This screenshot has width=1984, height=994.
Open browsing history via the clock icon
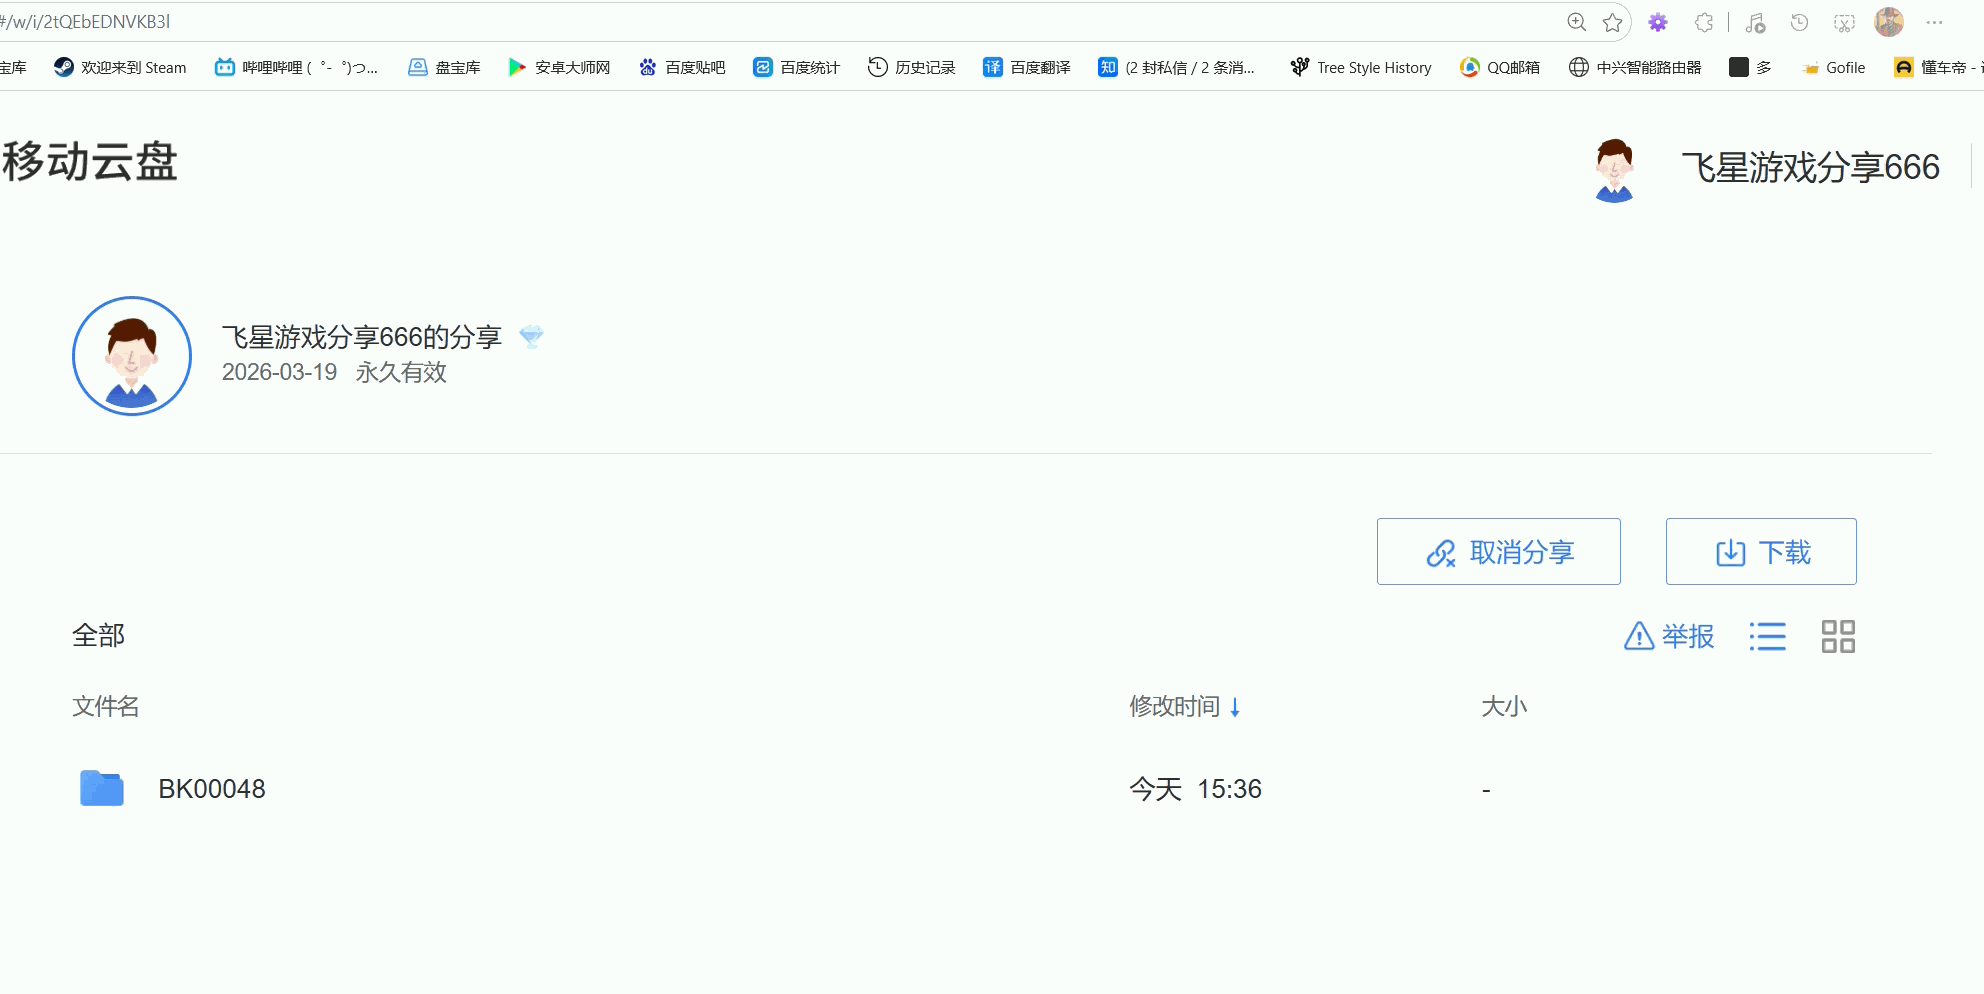click(x=1800, y=21)
